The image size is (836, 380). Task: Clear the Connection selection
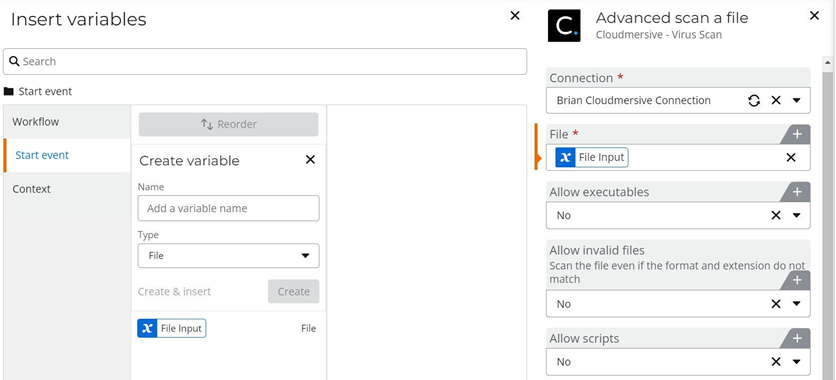tap(776, 100)
